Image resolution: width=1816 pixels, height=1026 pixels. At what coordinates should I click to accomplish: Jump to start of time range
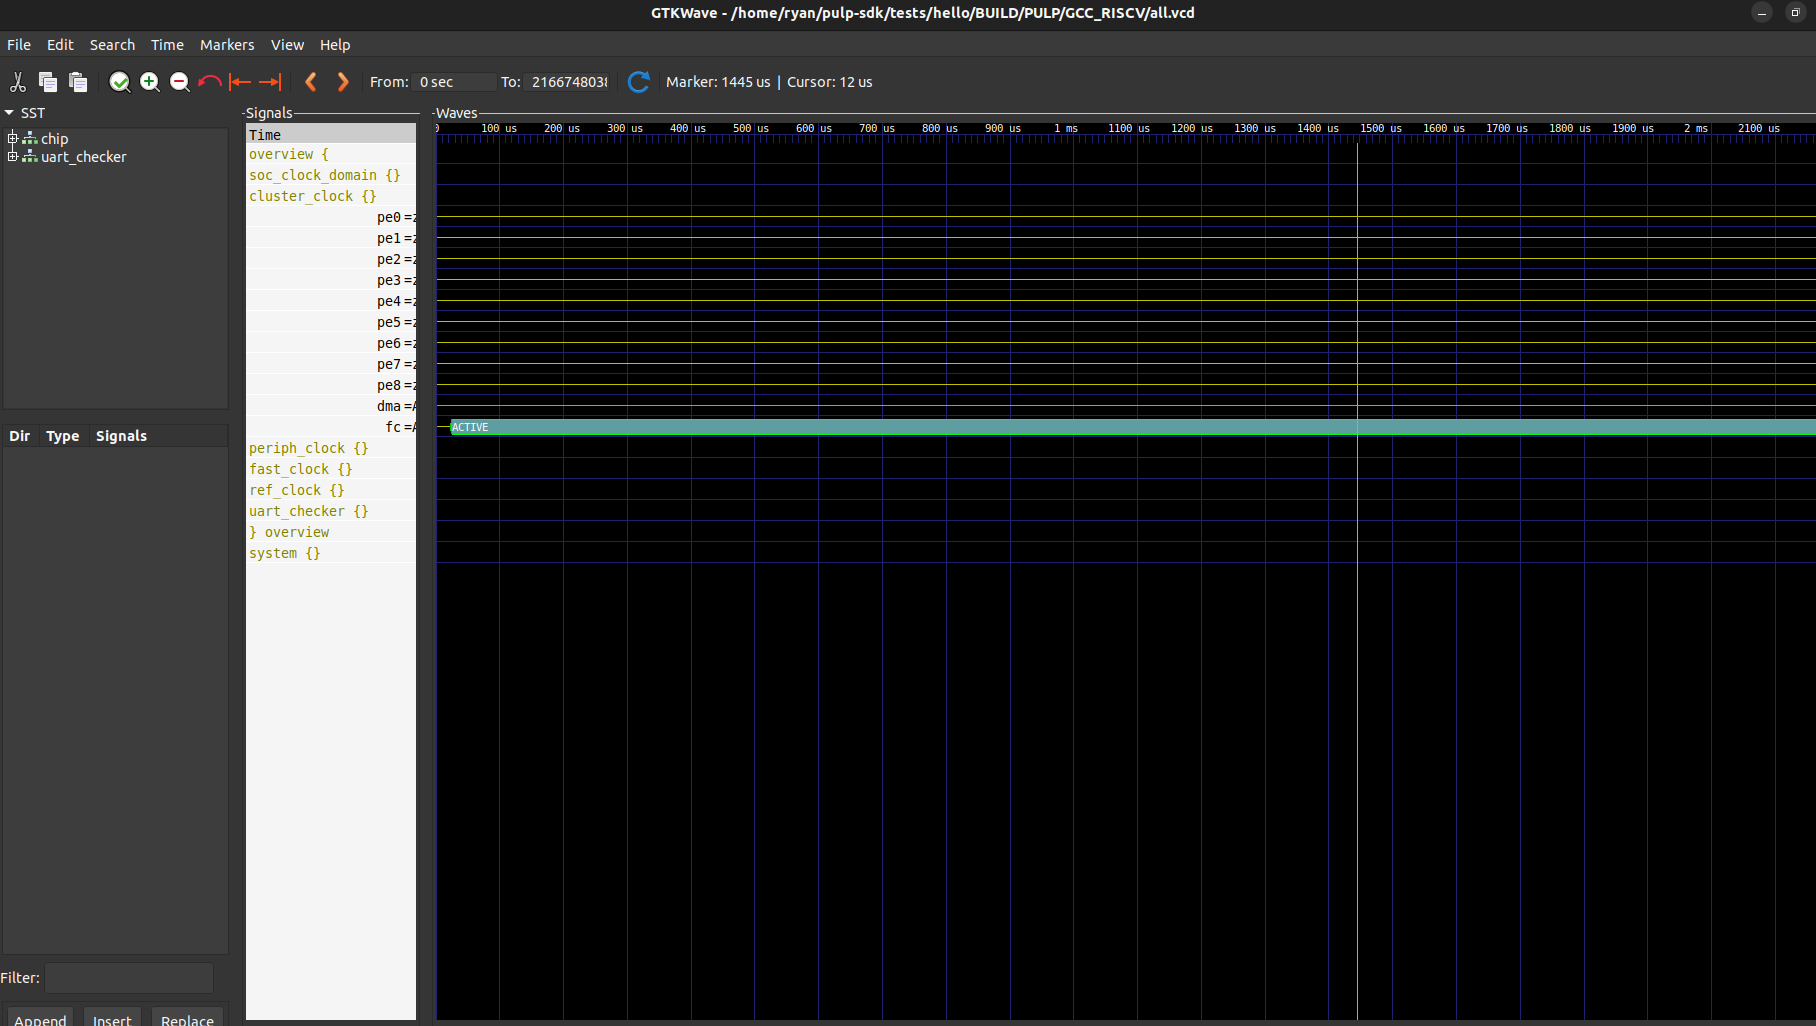240,82
